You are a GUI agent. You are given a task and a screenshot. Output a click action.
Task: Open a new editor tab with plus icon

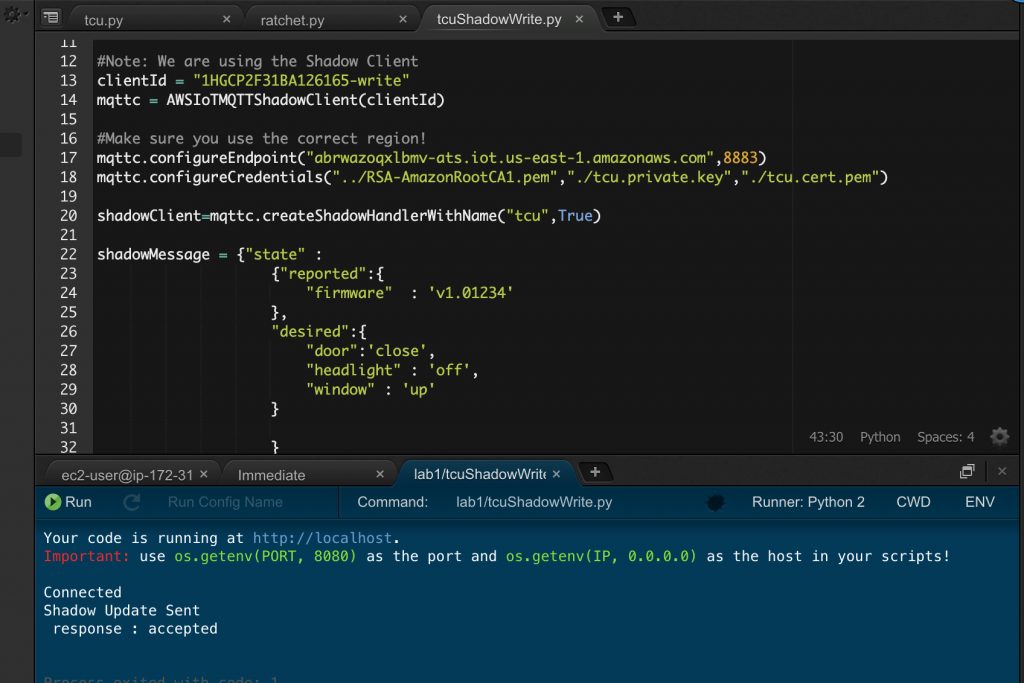point(618,17)
